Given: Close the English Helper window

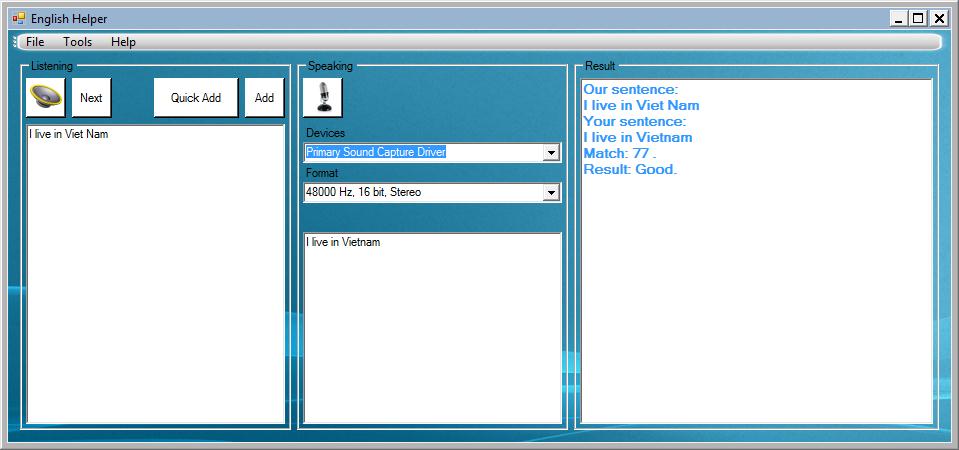Looking at the screenshot, I should click(x=938, y=19).
